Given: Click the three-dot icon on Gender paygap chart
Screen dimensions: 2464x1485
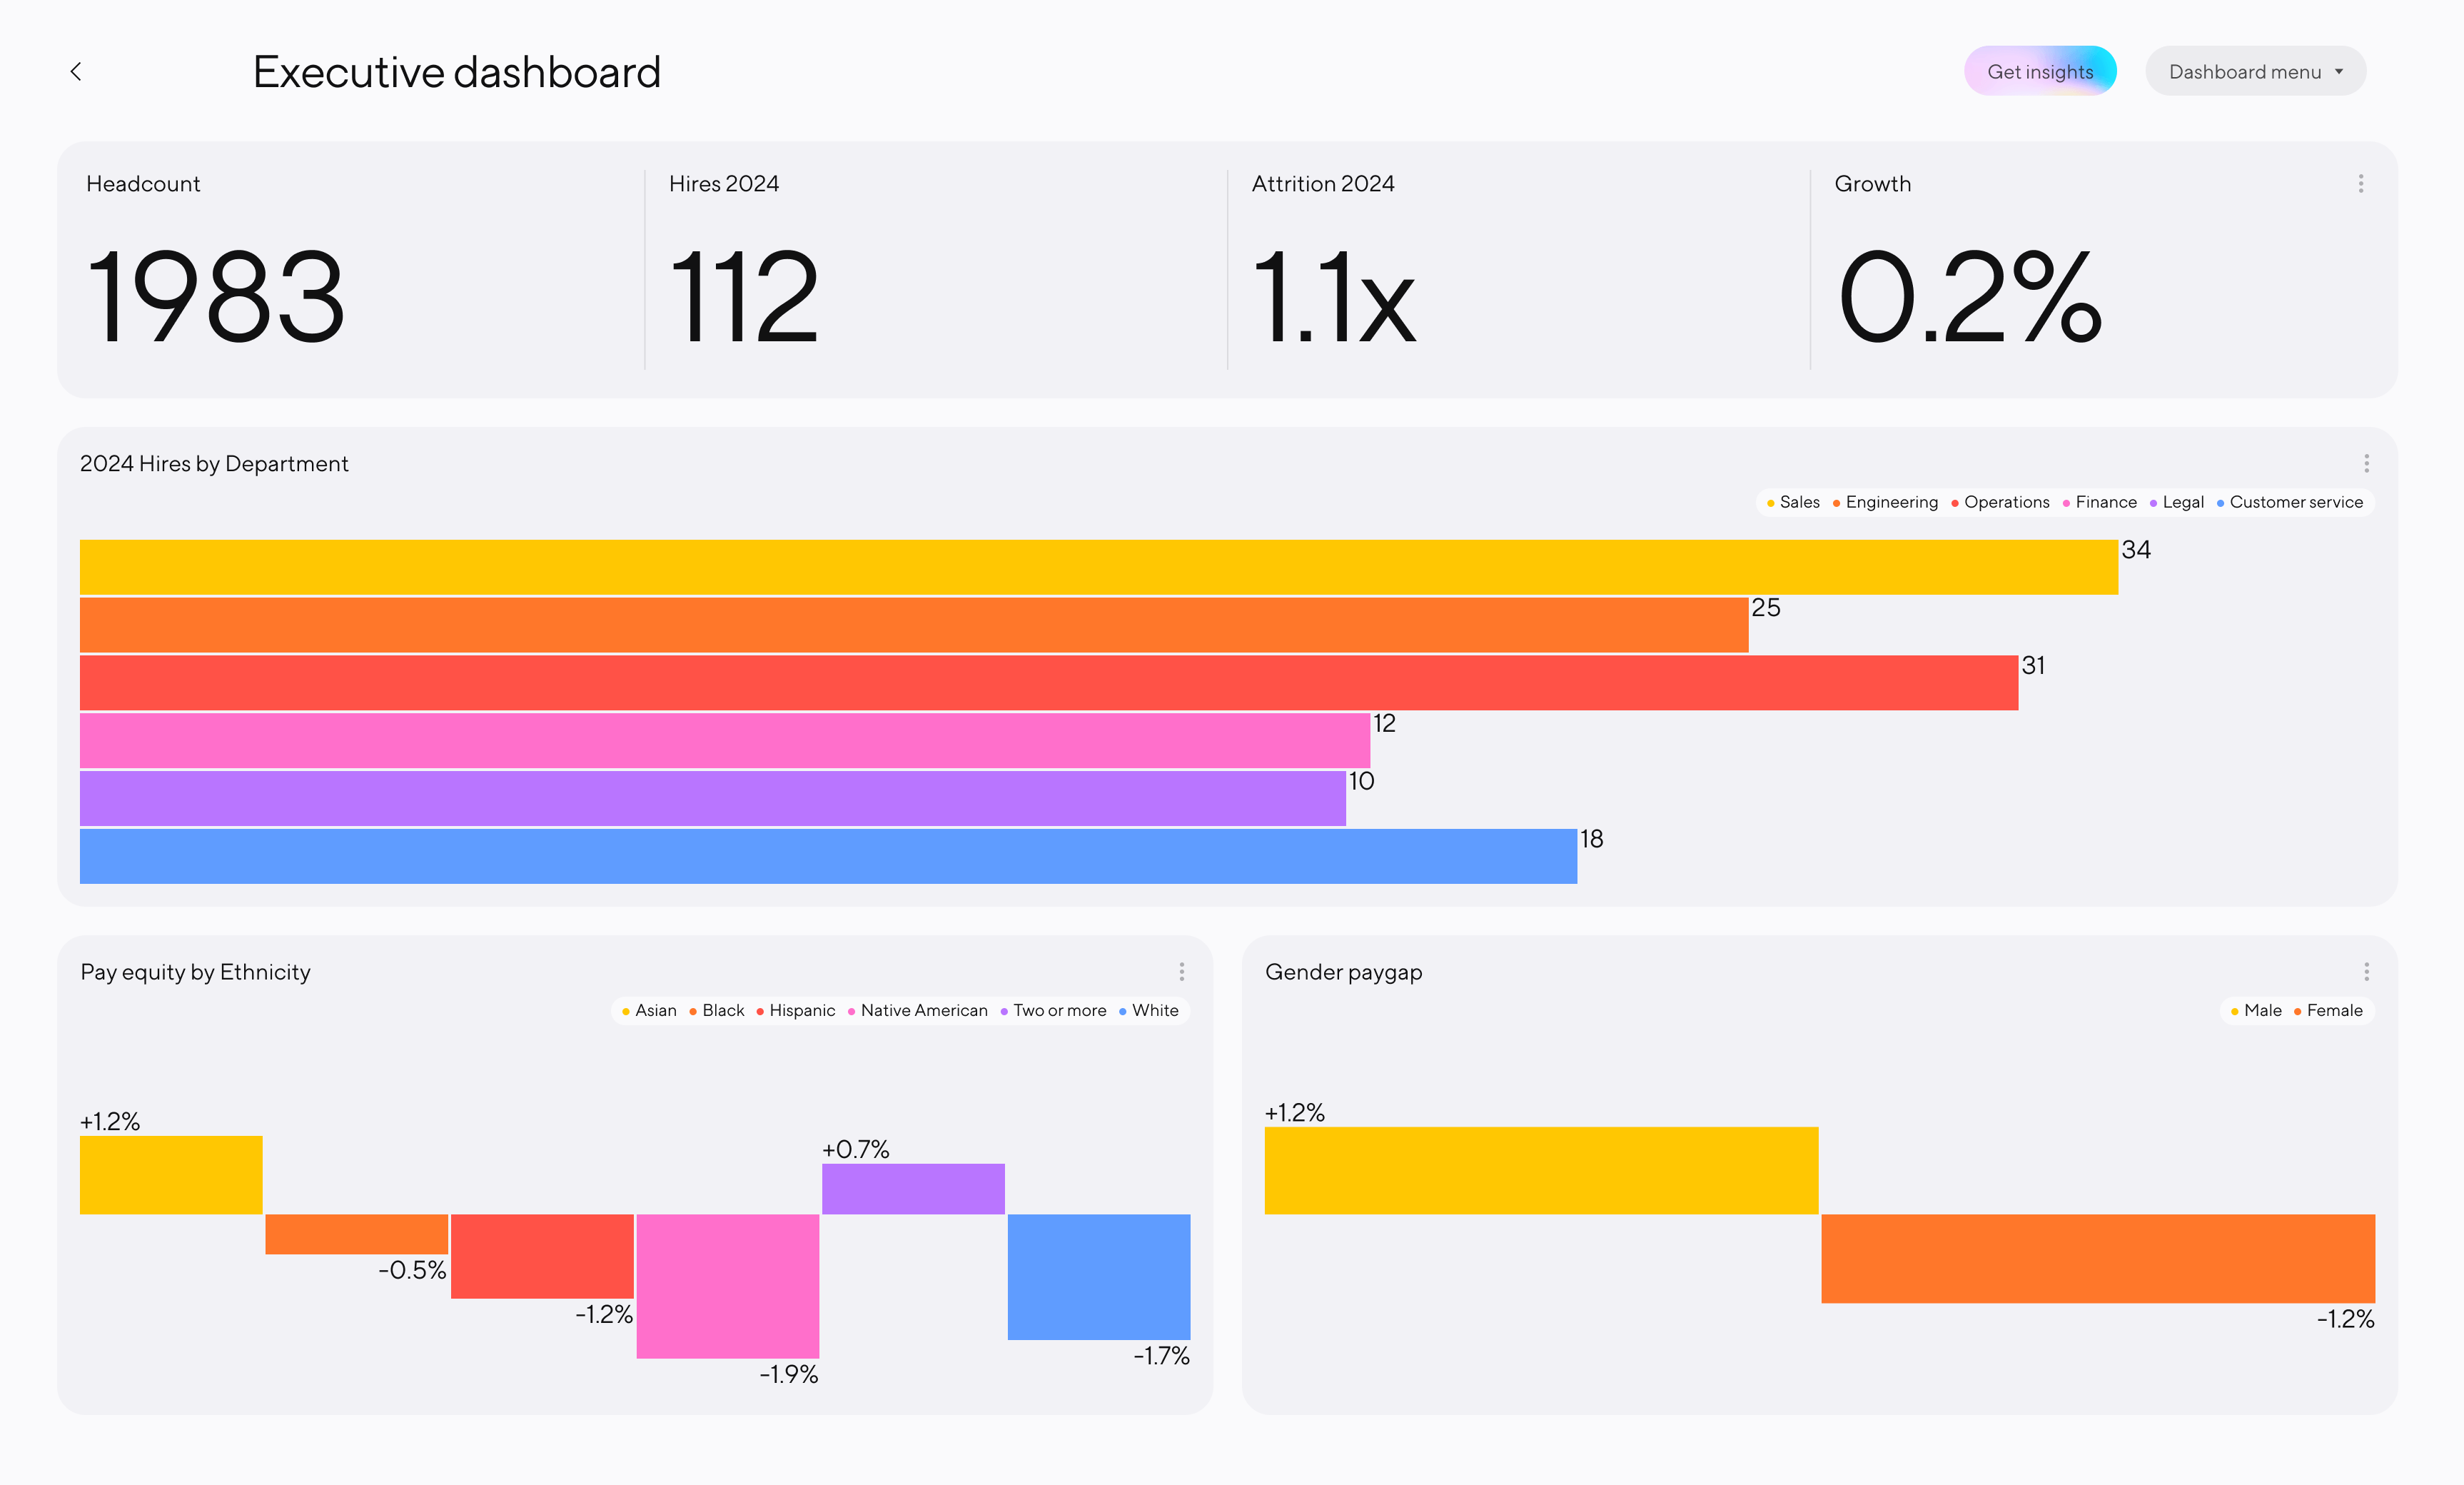Looking at the screenshot, I should coord(2369,973).
